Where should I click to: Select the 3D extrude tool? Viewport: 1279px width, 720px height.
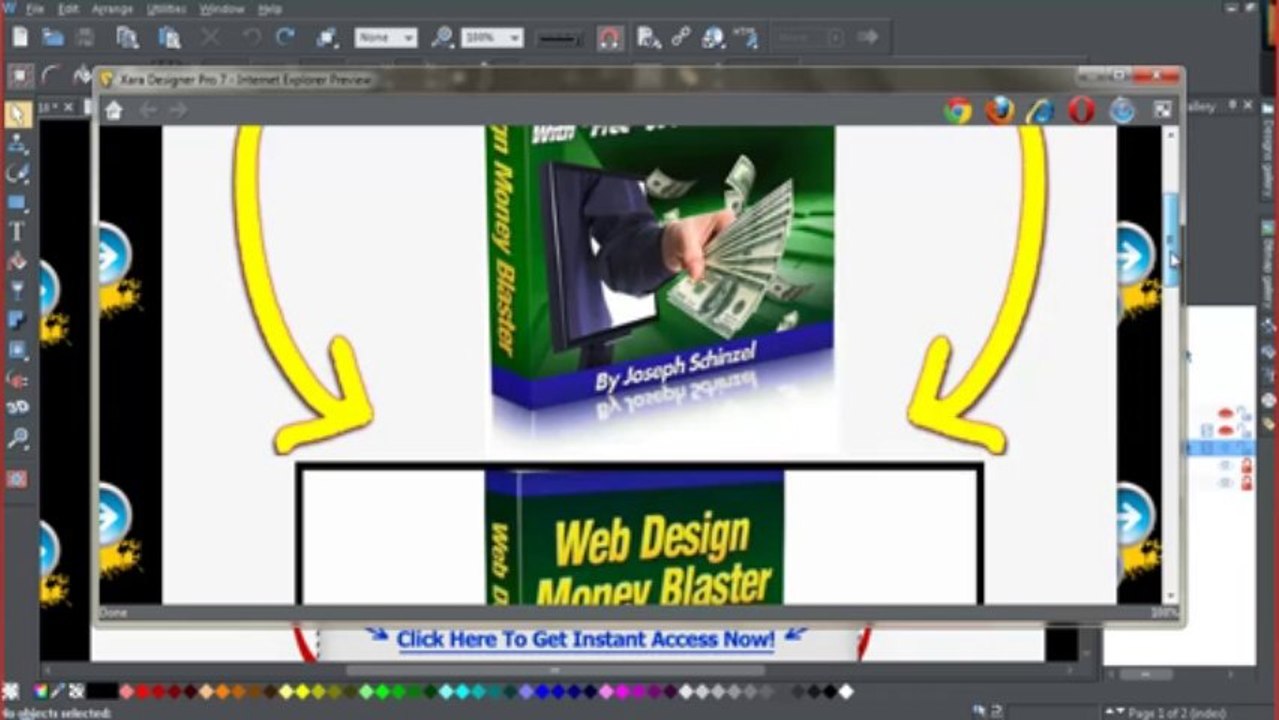pyautogui.click(x=17, y=408)
